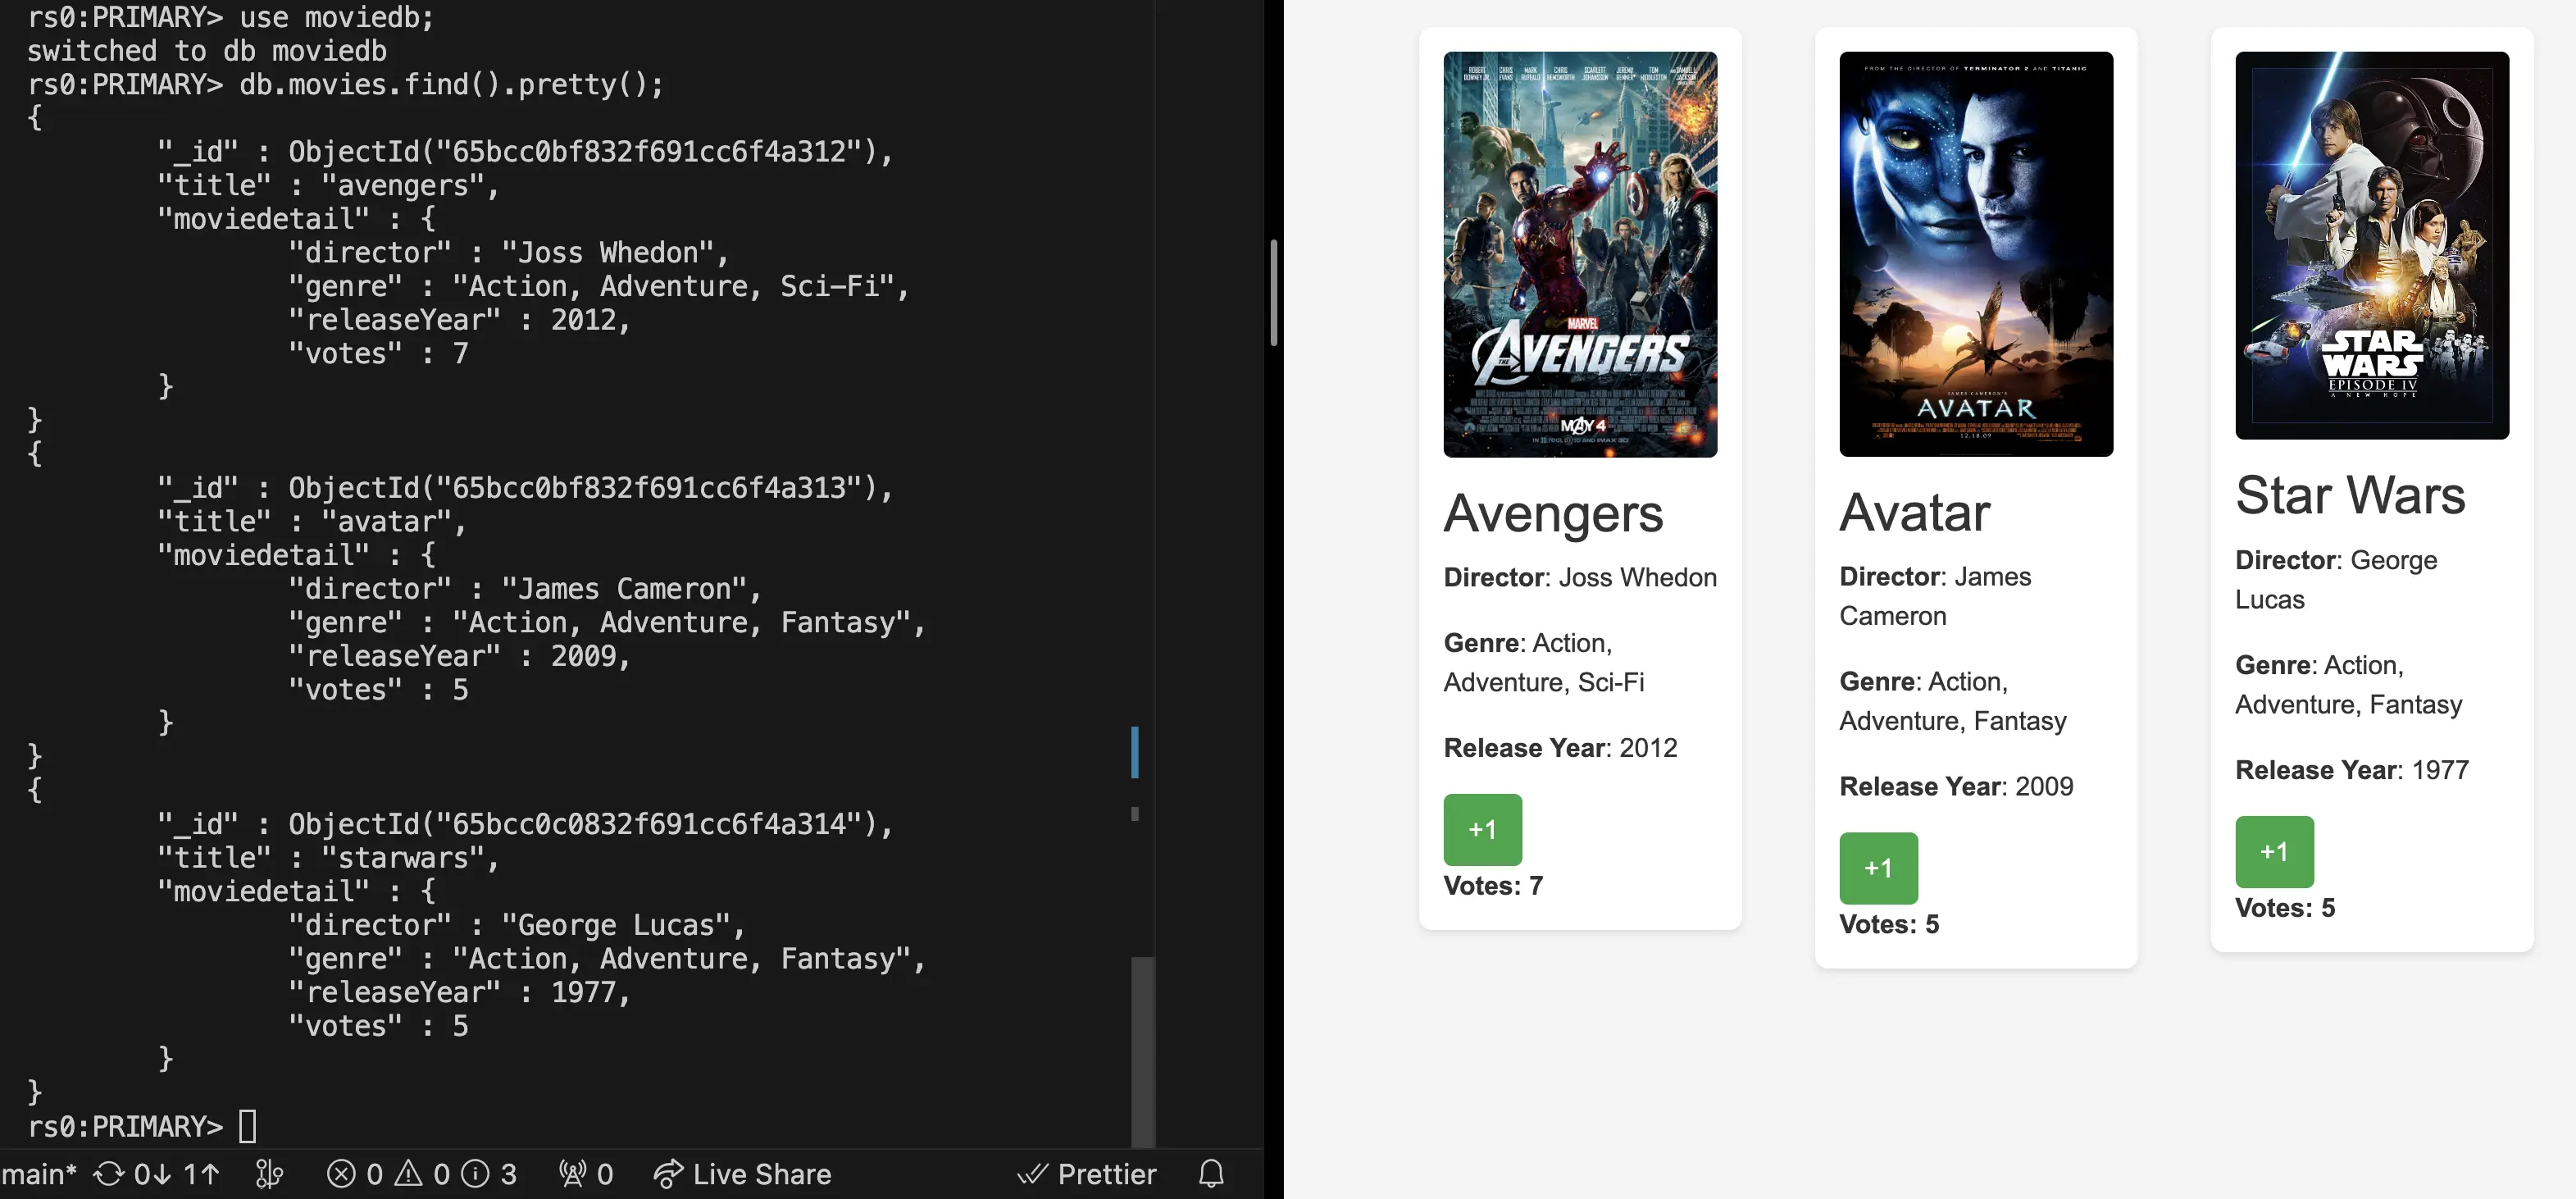Click '"title" : "avatar"' line
2576x1199 pixels.
[x=312, y=521]
